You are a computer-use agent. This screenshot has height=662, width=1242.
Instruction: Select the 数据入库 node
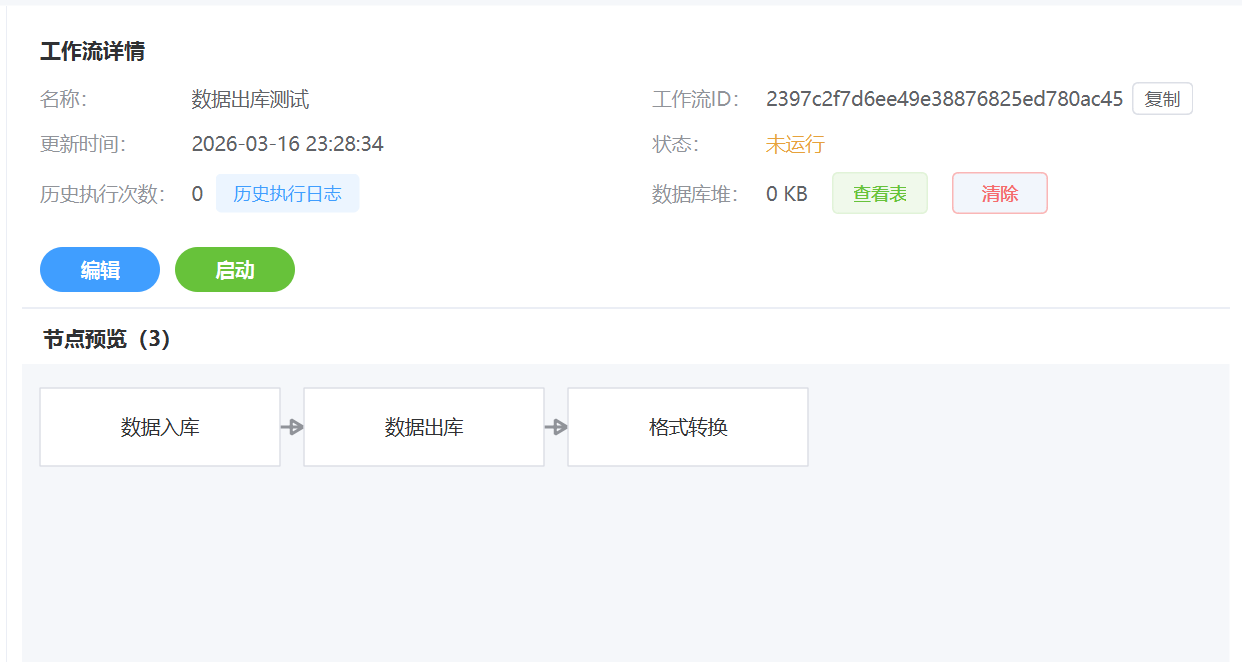pos(160,427)
